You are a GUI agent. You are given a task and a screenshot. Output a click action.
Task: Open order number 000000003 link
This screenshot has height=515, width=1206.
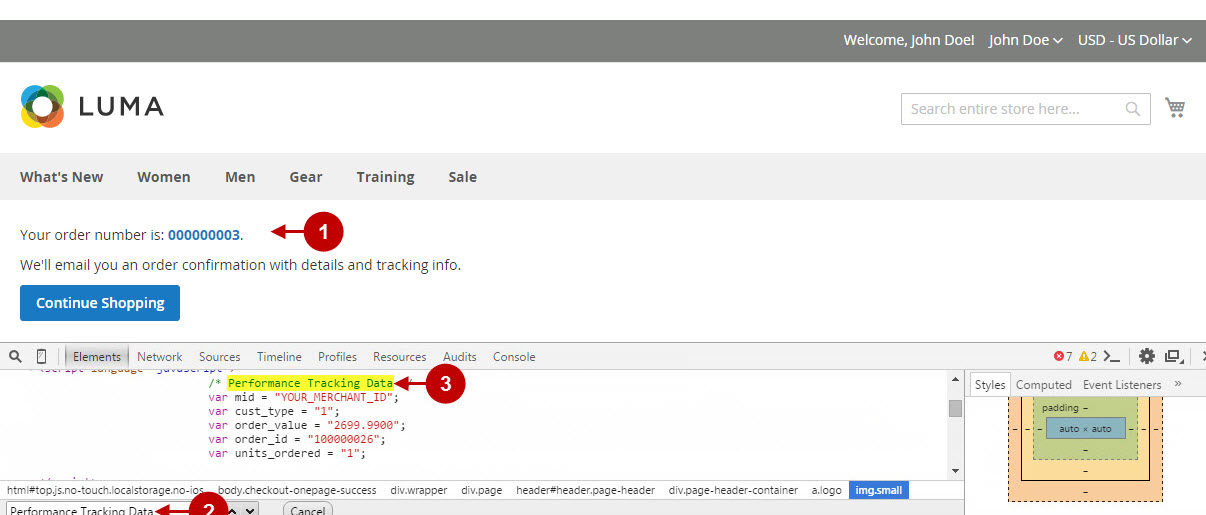(204, 235)
